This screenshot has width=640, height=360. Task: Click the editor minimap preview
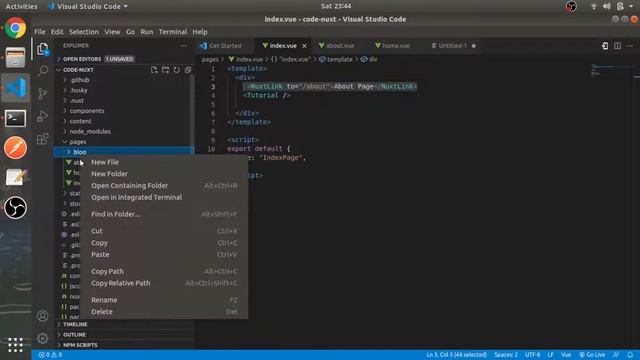tap(611, 70)
